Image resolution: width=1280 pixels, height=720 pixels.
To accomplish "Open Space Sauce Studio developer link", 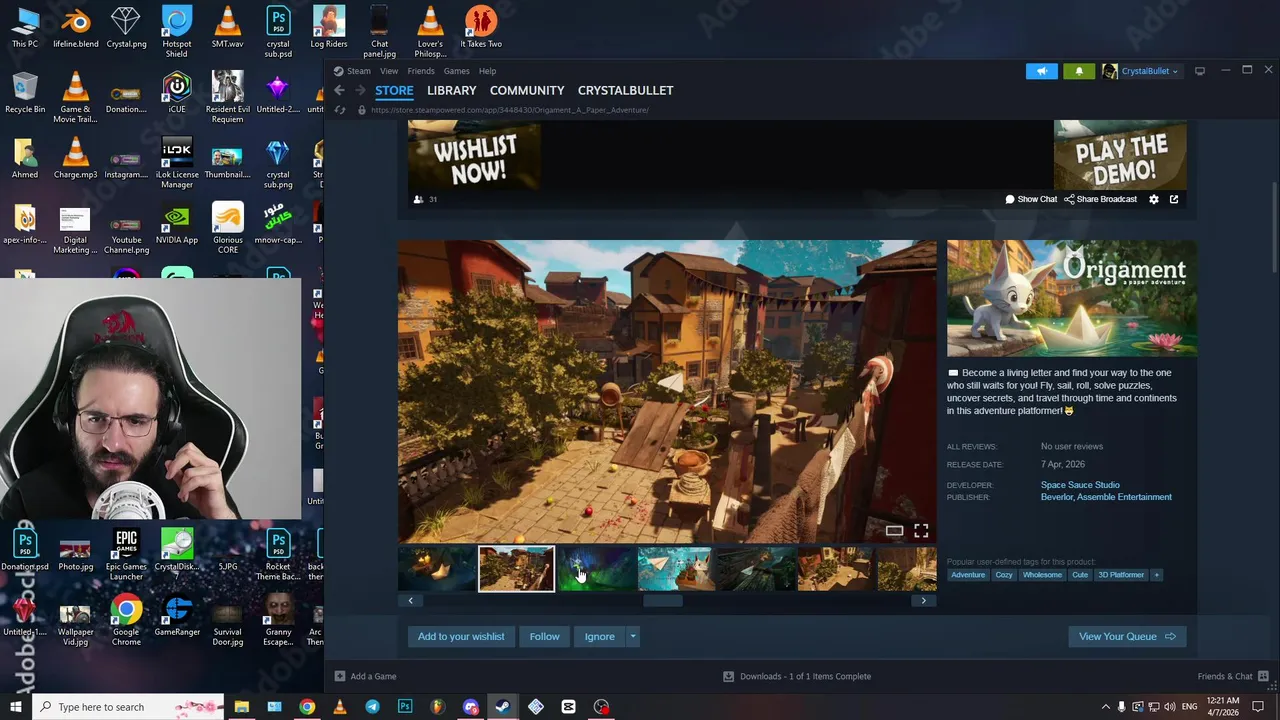I will coord(1080,485).
